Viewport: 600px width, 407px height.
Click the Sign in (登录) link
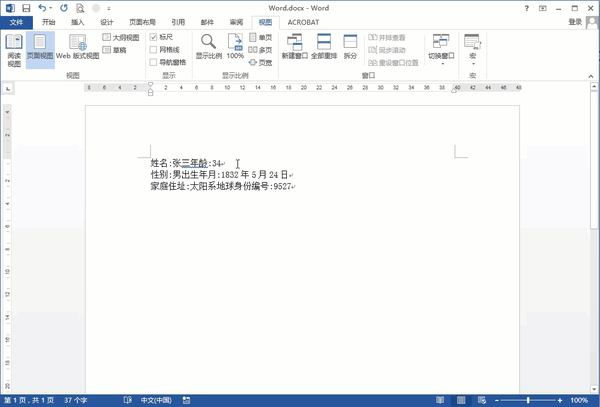pyautogui.click(x=575, y=22)
